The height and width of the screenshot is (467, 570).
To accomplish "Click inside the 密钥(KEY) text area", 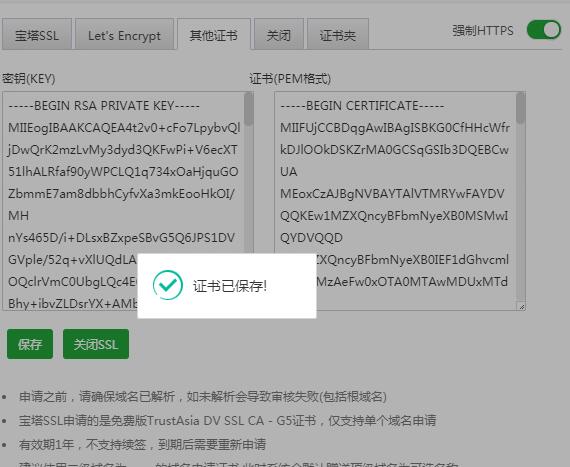I will (x=124, y=201).
